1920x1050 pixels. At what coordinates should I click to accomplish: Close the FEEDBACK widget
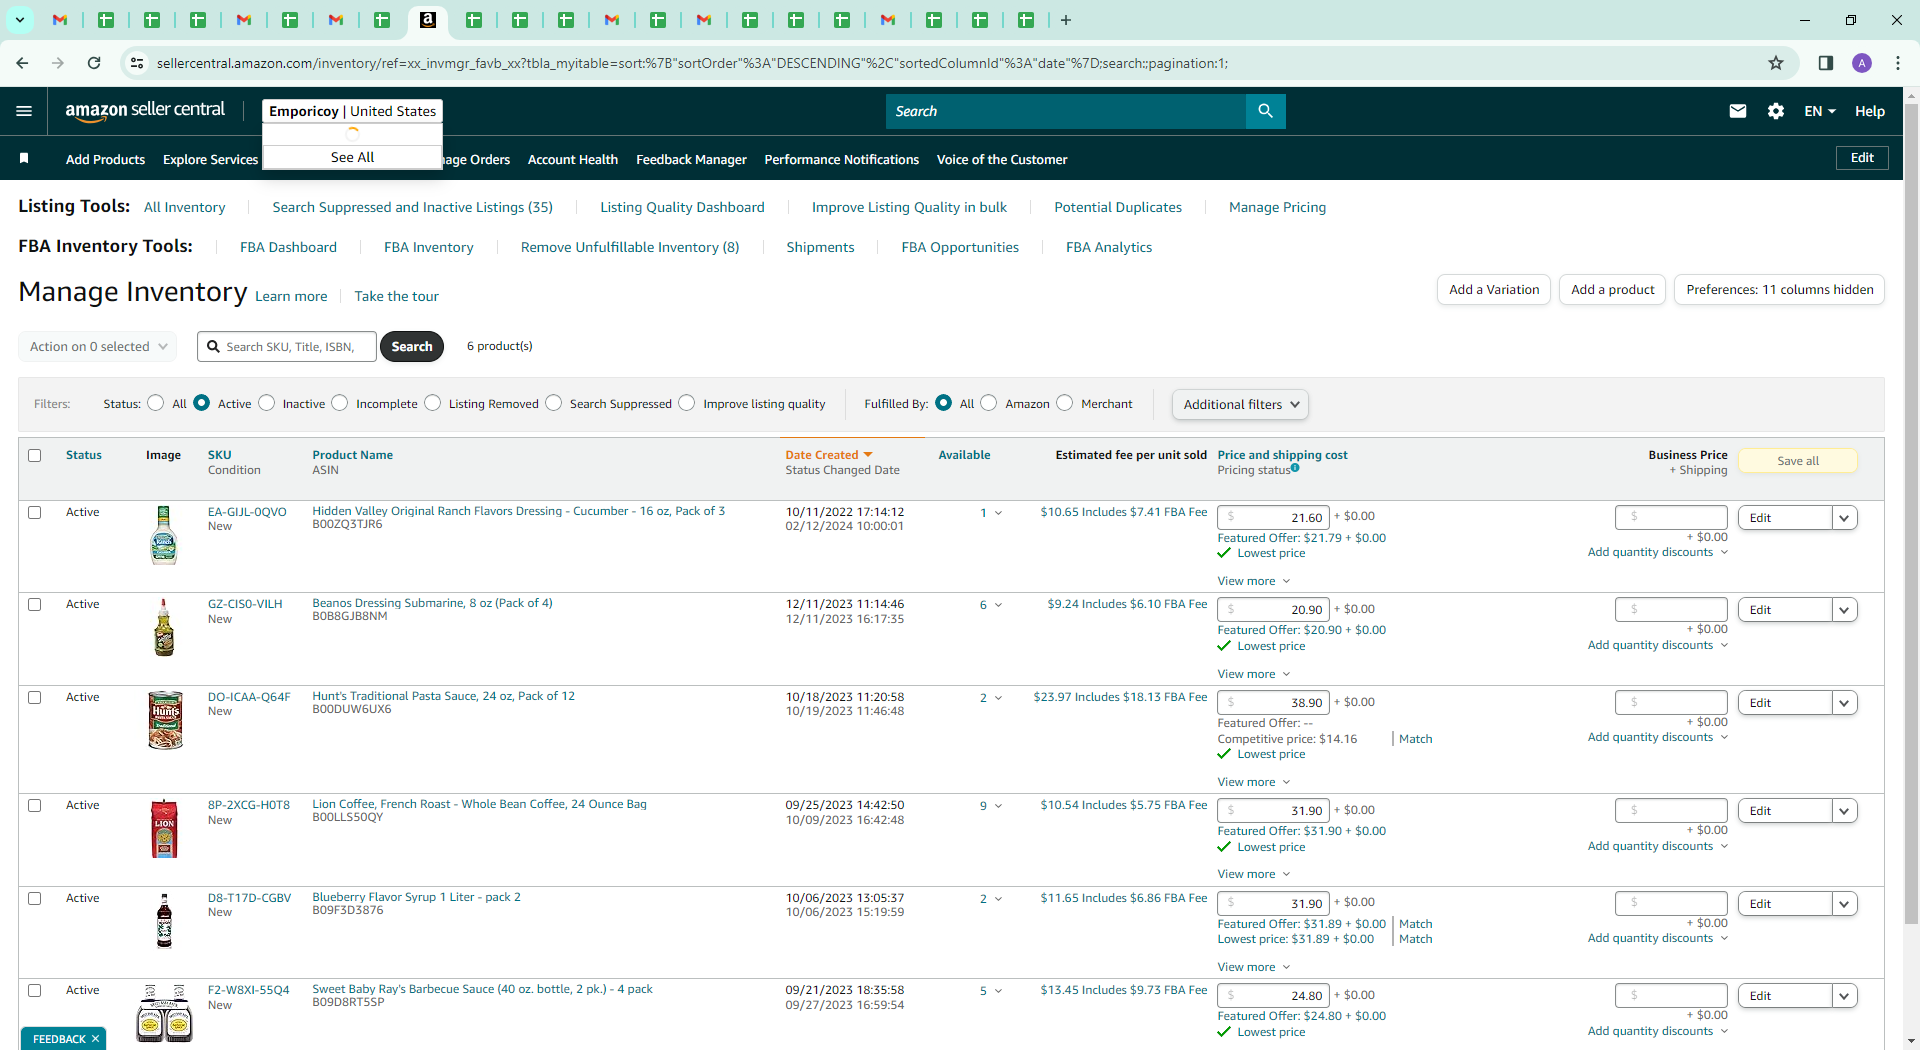(x=95, y=1039)
